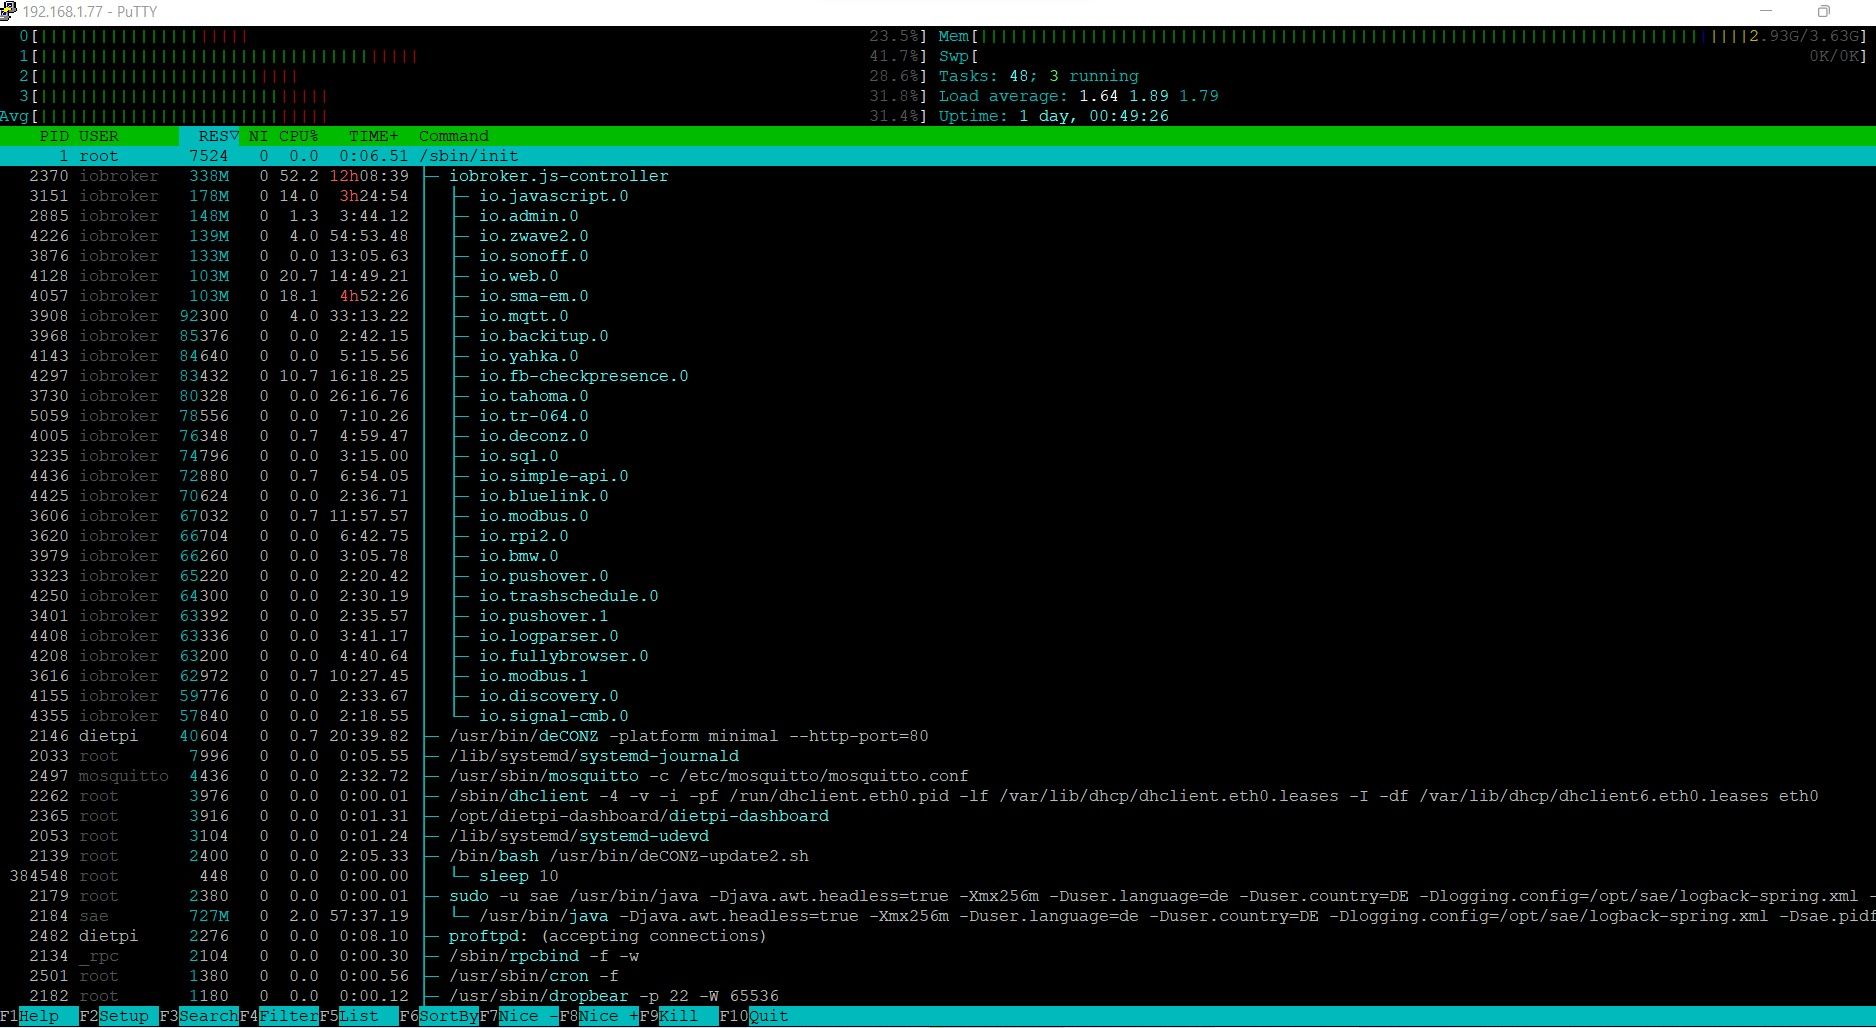Sort by the PID column header
1876x1028 pixels.
click(54, 136)
